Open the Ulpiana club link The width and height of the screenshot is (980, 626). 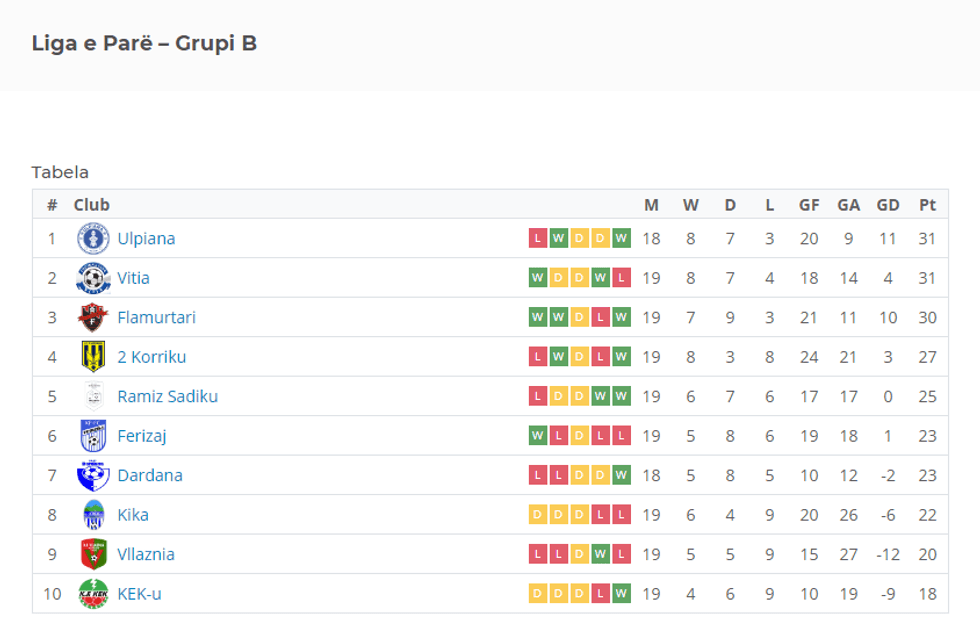146,238
